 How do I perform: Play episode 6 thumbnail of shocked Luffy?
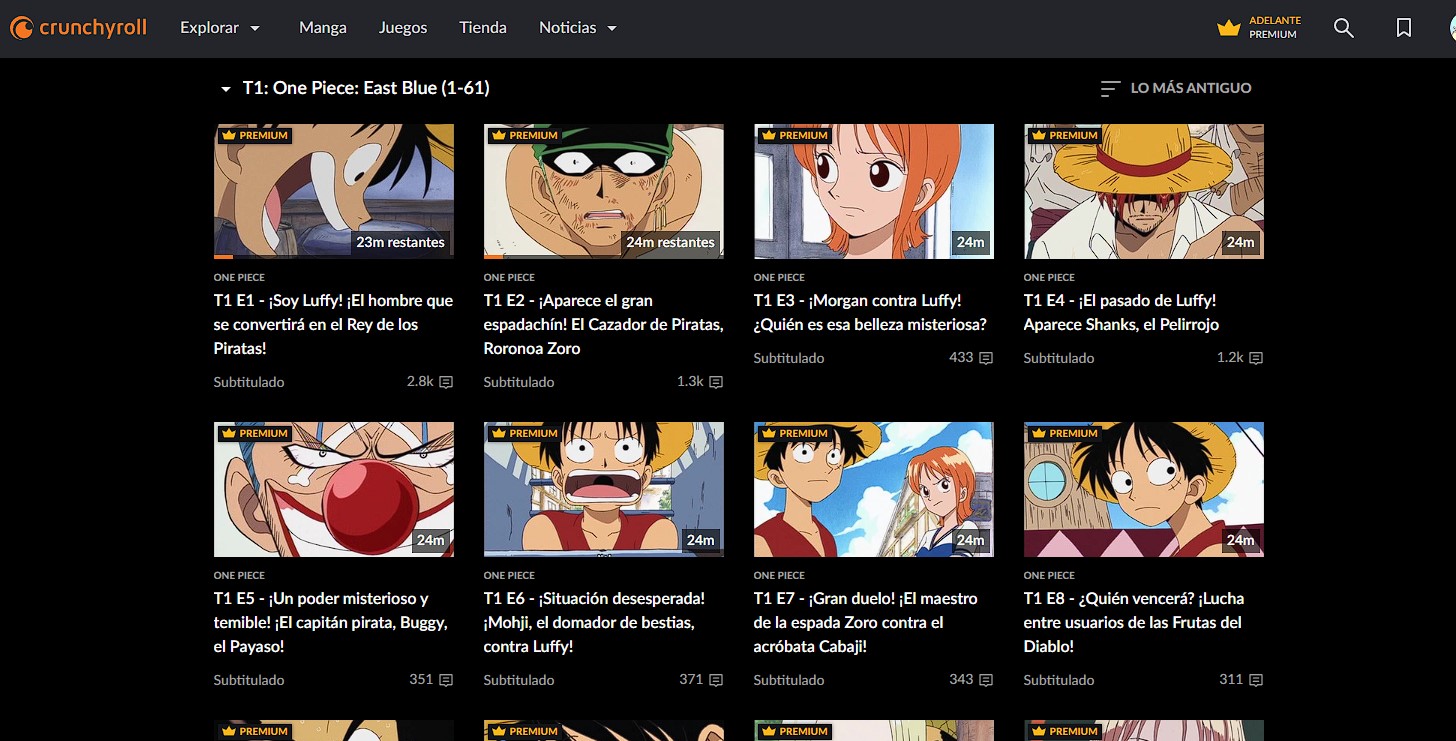pos(604,489)
